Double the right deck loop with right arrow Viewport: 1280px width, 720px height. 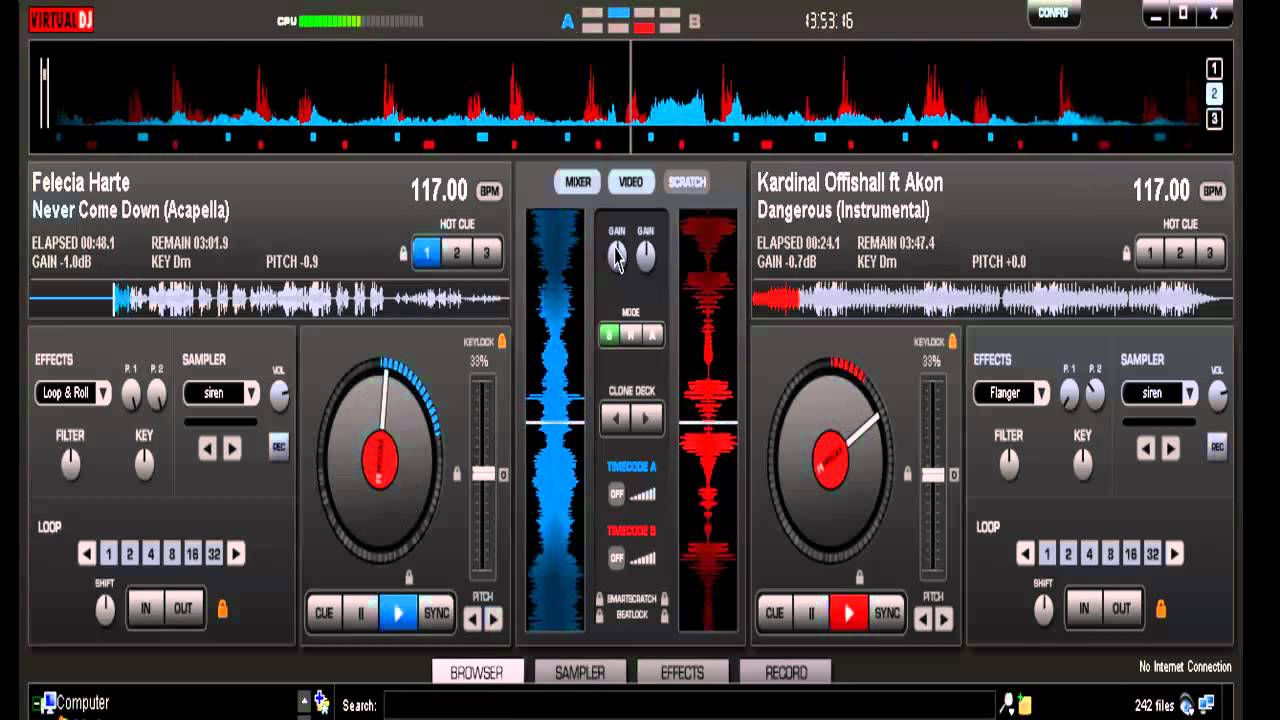(x=1174, y=553)
